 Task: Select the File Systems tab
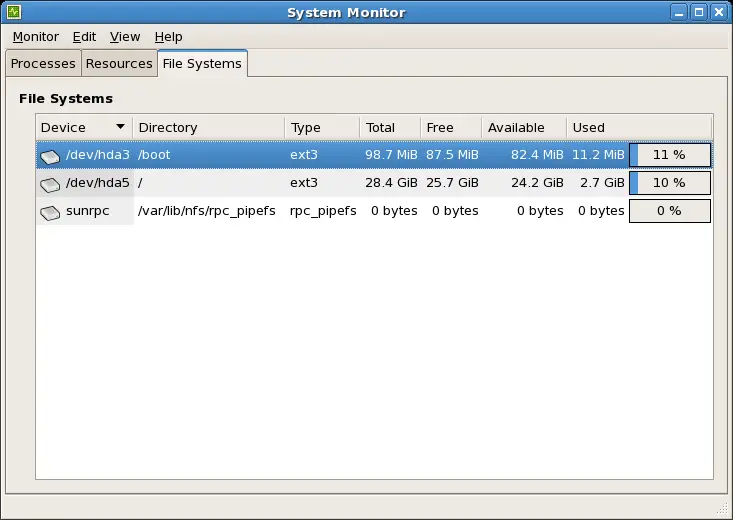[x=202, y=63]
